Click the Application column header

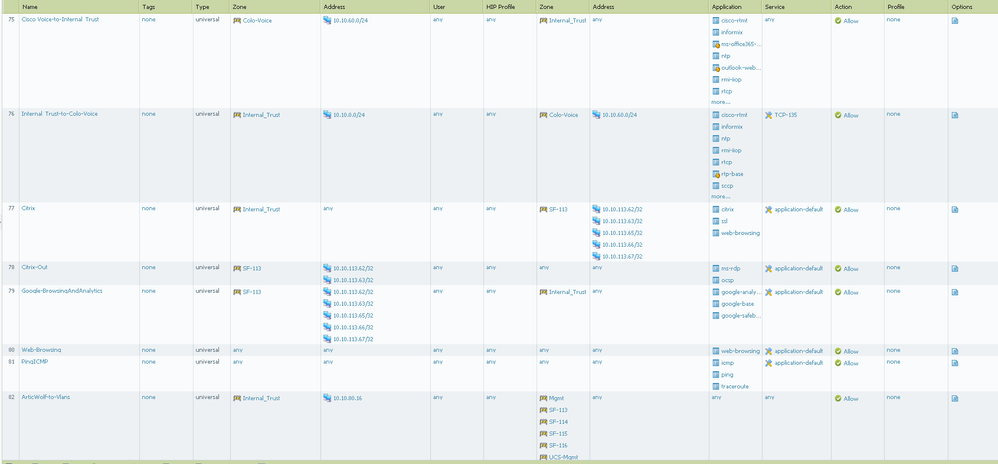point(727,7)
